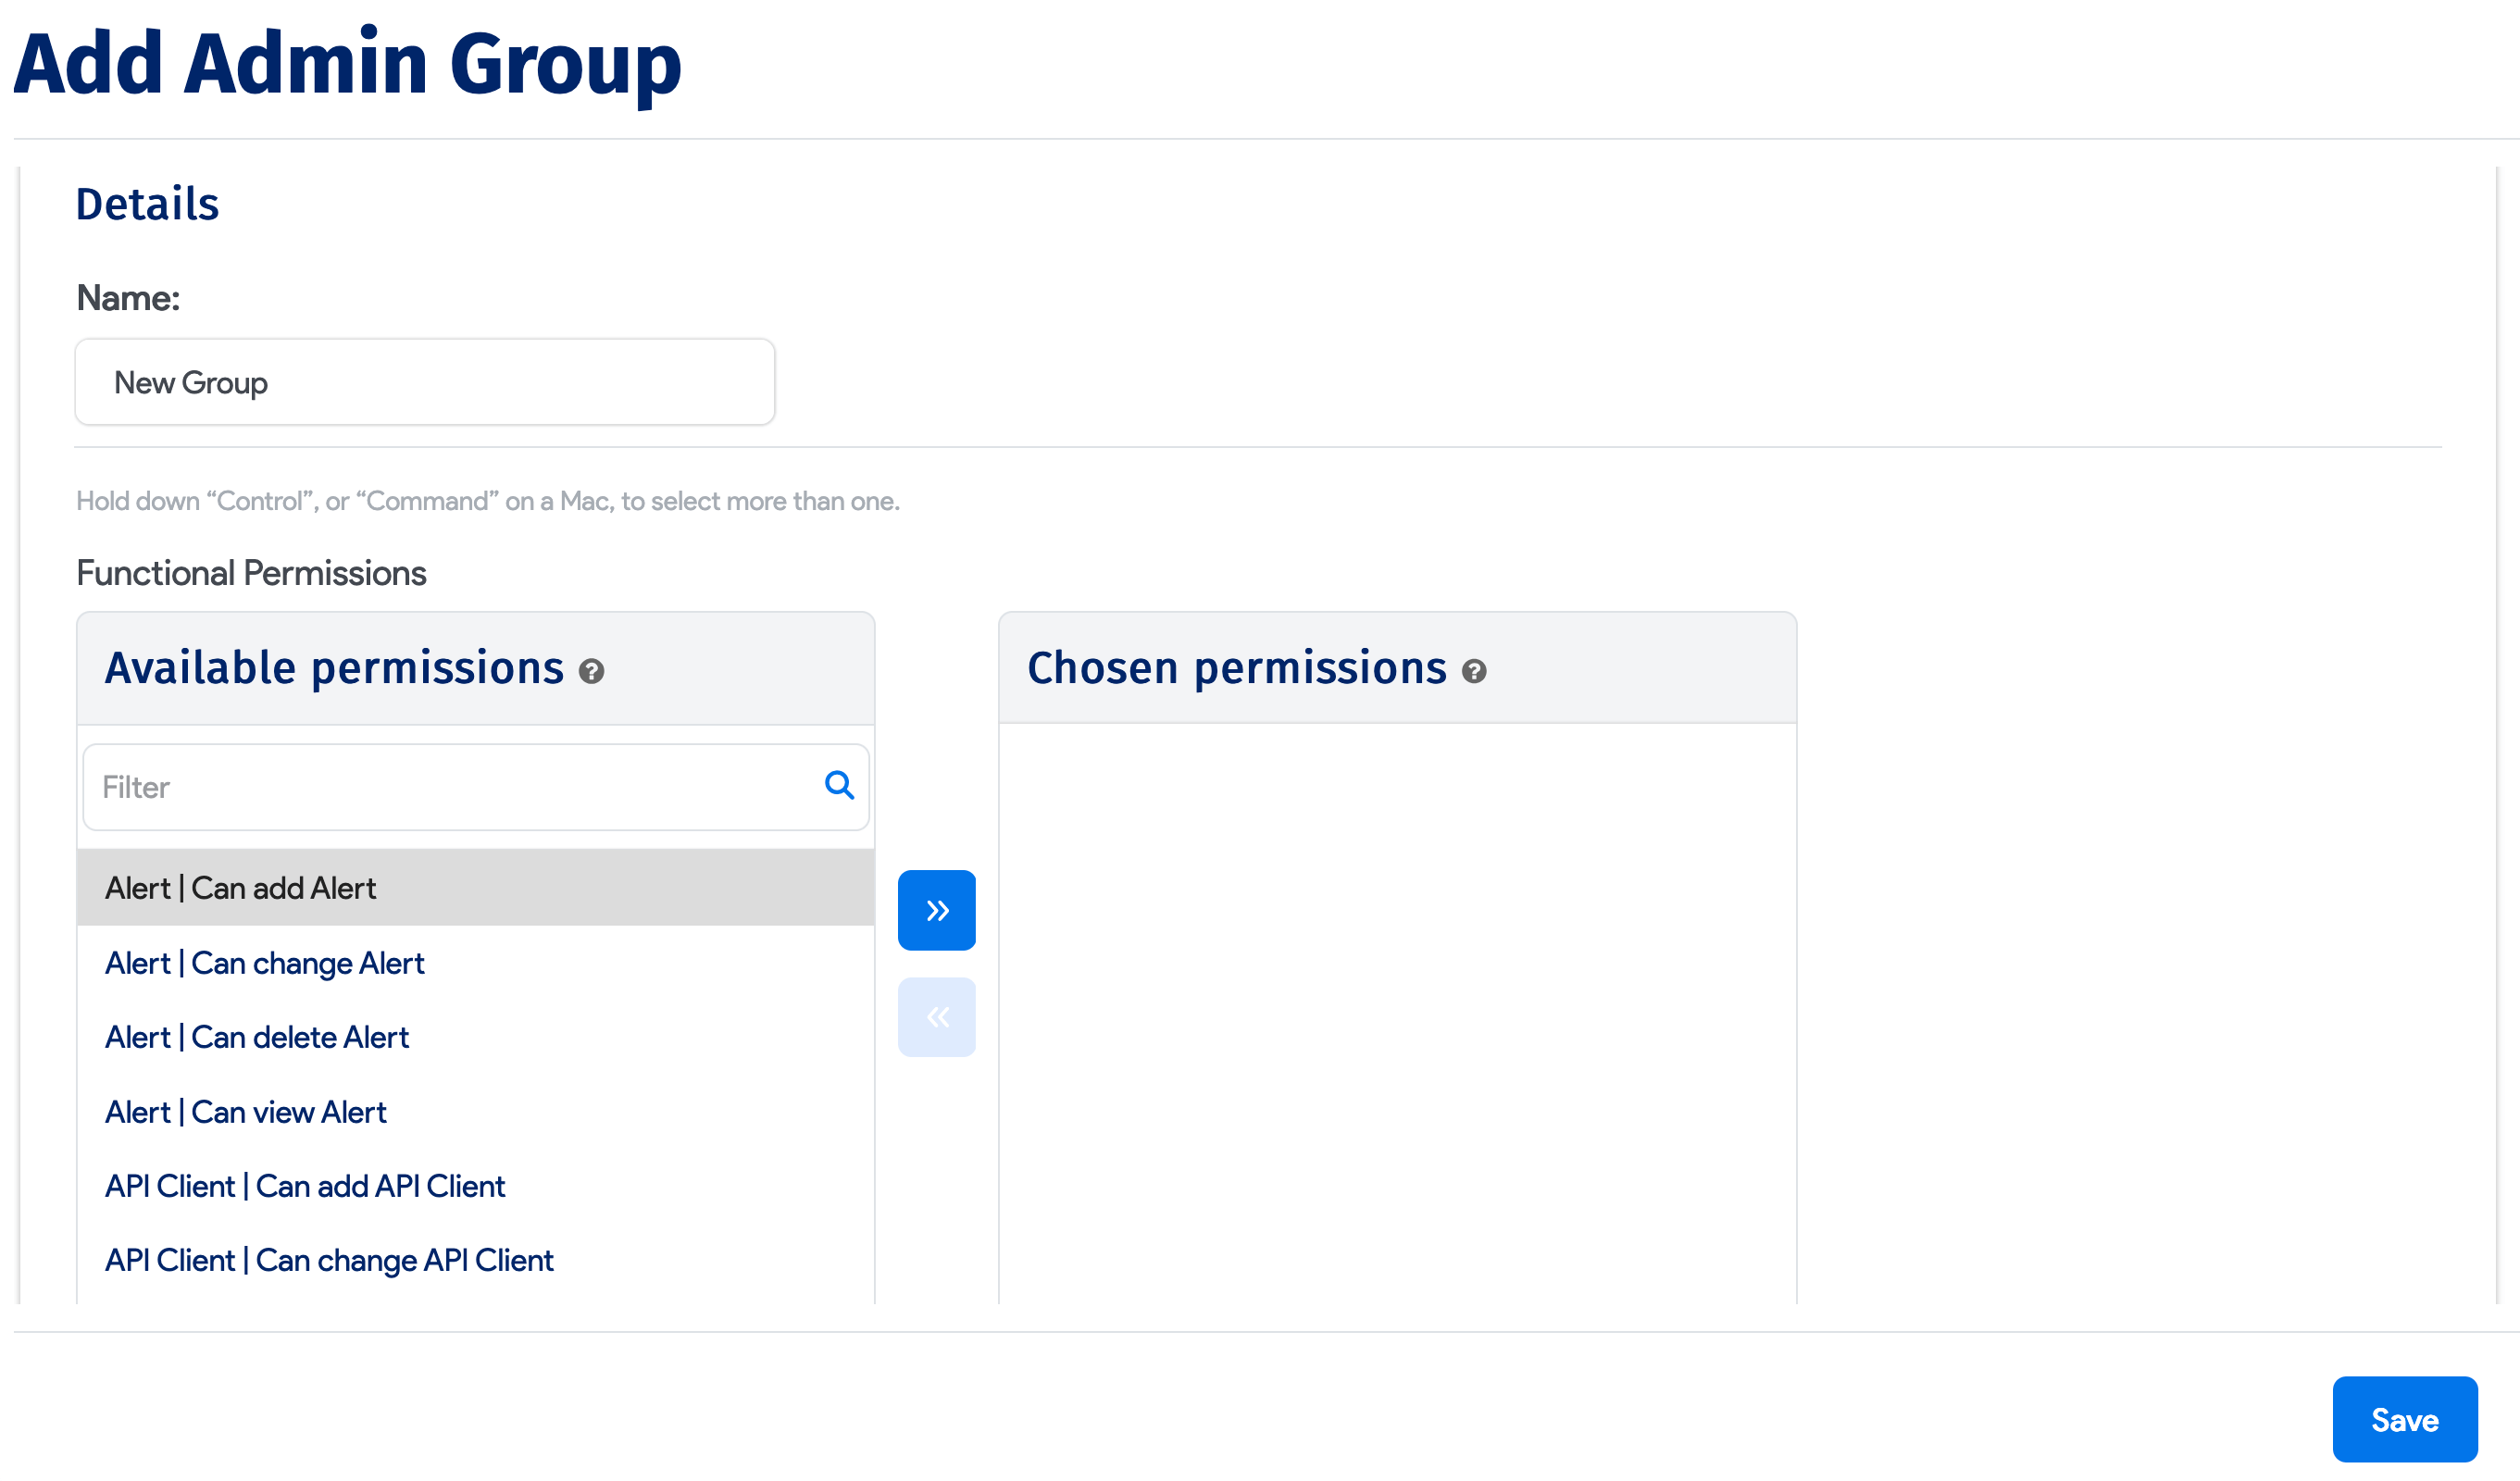
Task: Click the double left-arrow transfer button
Action: pyautogui.click(x=936, y=1015)
